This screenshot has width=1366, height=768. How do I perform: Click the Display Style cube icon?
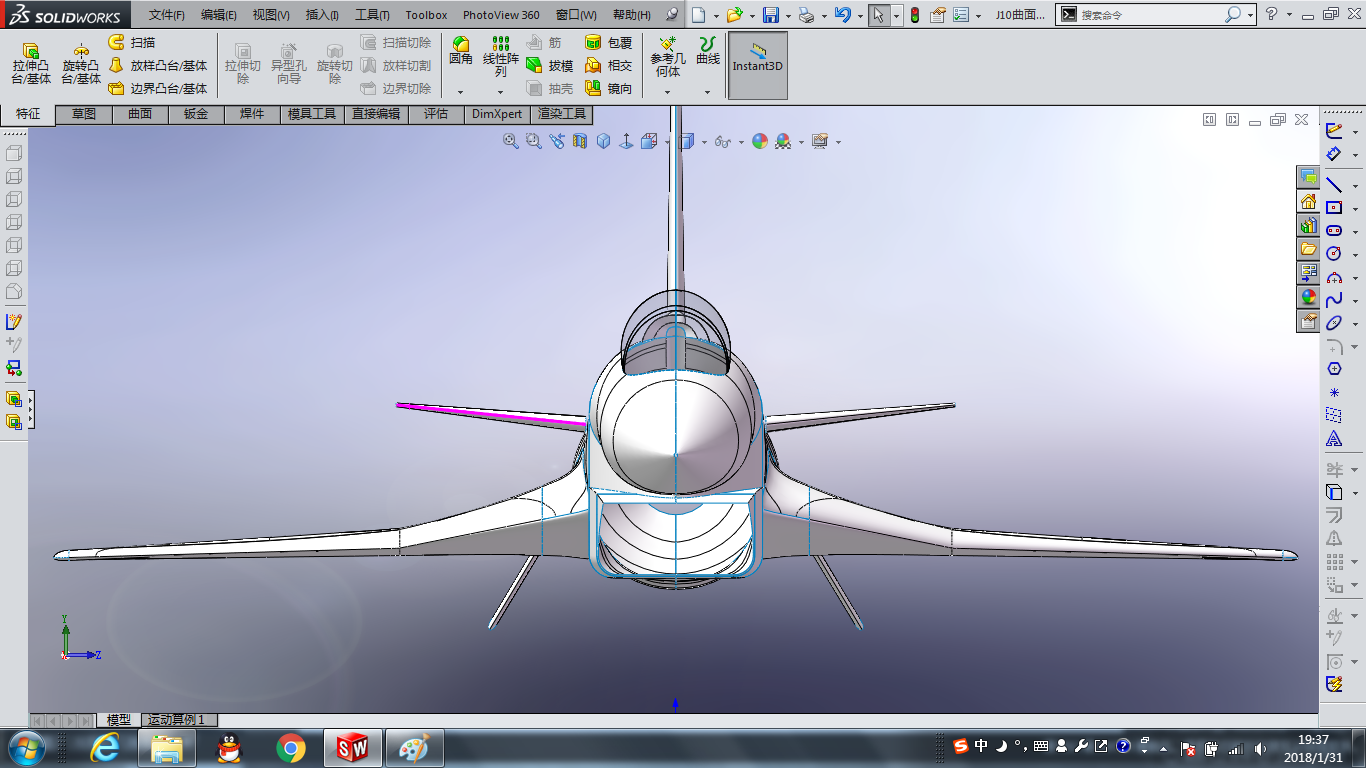tap(686, 142)
